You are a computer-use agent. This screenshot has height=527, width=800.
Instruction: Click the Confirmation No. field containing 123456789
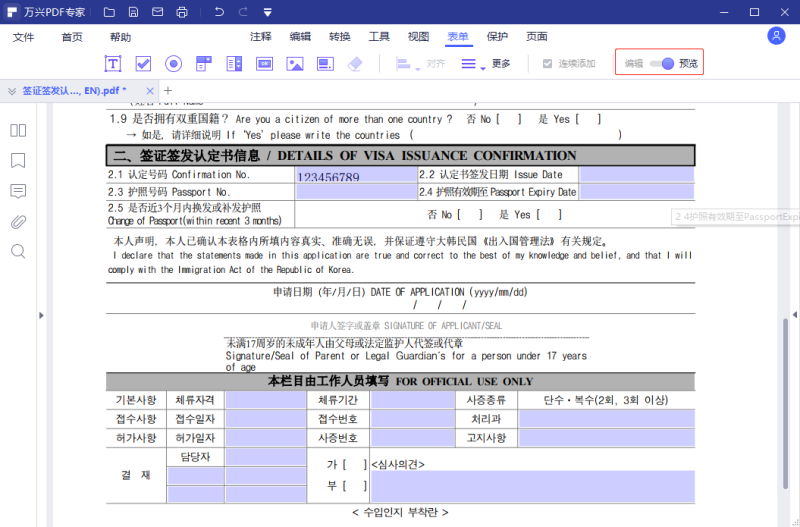tap(356, 175)
